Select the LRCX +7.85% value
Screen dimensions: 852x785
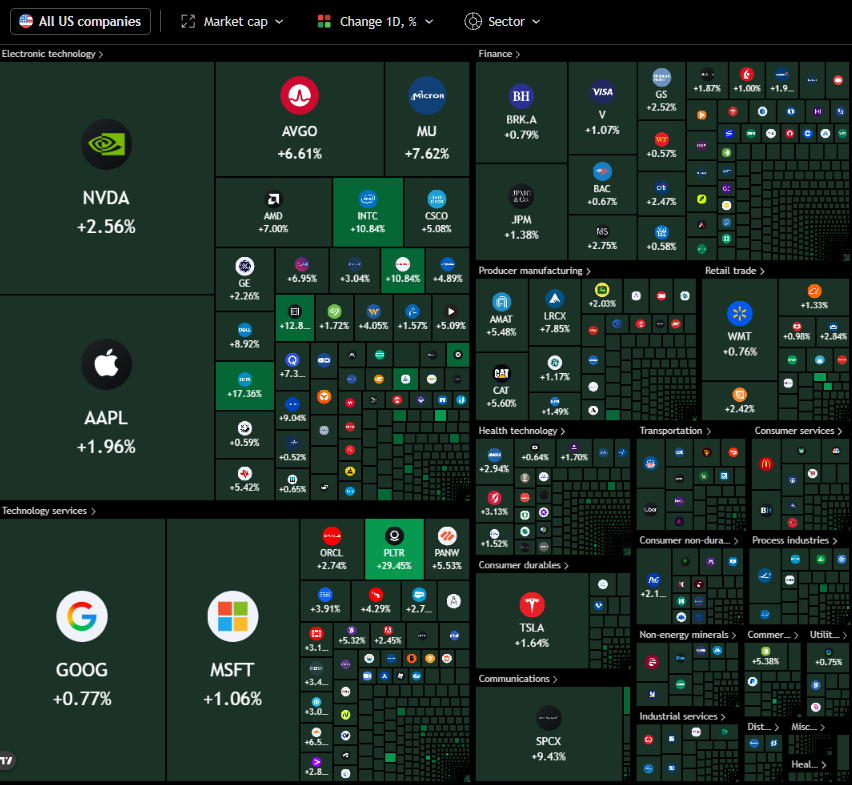554,329
